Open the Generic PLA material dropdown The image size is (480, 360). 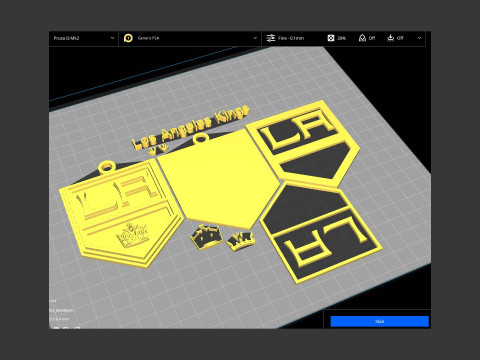(x=190, y=38)
